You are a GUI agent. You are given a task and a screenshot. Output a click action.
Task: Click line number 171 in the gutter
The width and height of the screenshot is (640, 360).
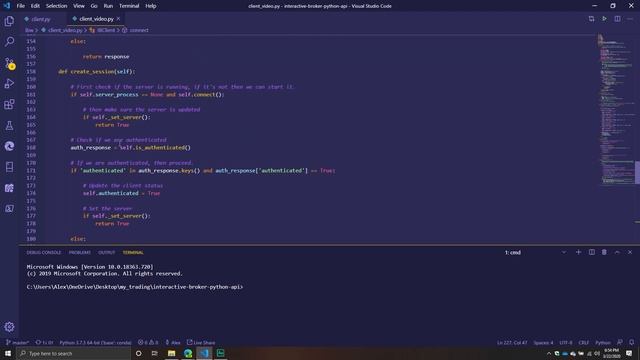coord(31,170)
